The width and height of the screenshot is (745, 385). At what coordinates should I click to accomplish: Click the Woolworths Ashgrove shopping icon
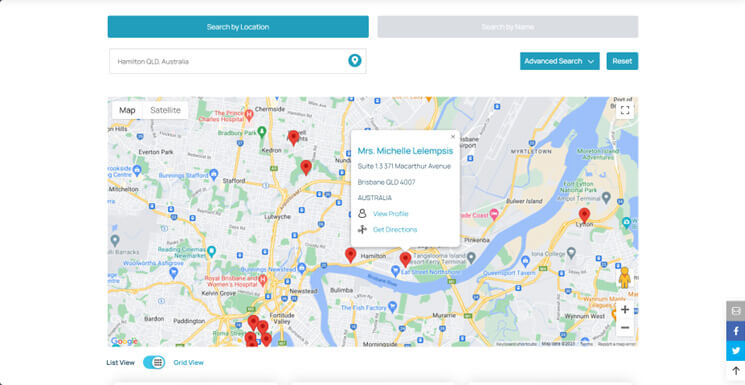(x=174, y=272)
